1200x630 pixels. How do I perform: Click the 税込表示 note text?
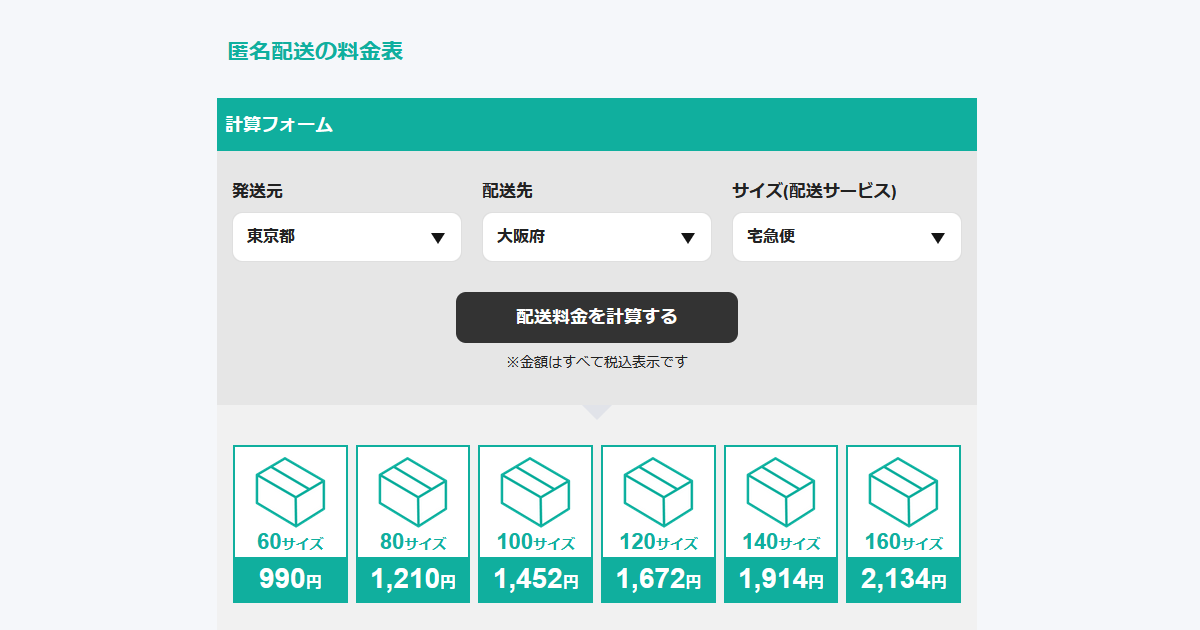[597, 362]
